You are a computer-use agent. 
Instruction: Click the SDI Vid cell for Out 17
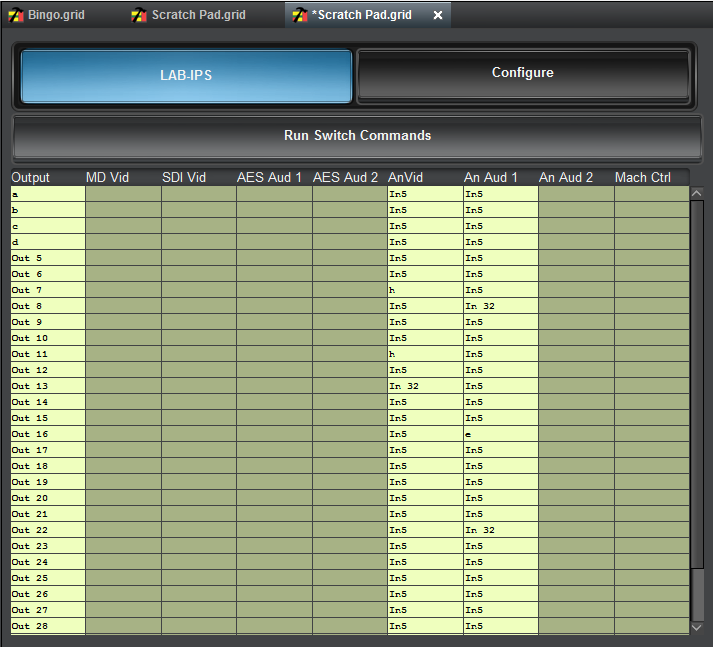[199, 450]
